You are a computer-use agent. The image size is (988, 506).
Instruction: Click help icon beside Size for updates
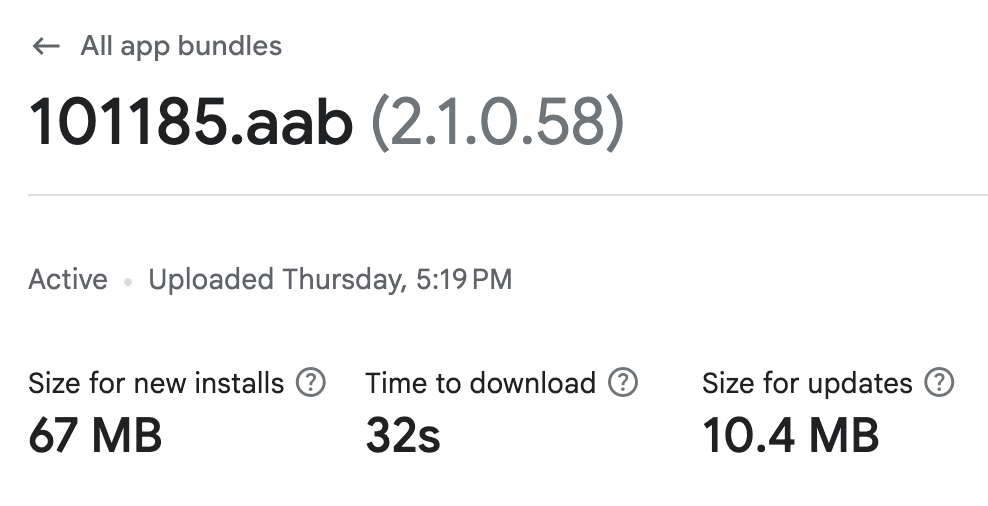click(939, 382)
